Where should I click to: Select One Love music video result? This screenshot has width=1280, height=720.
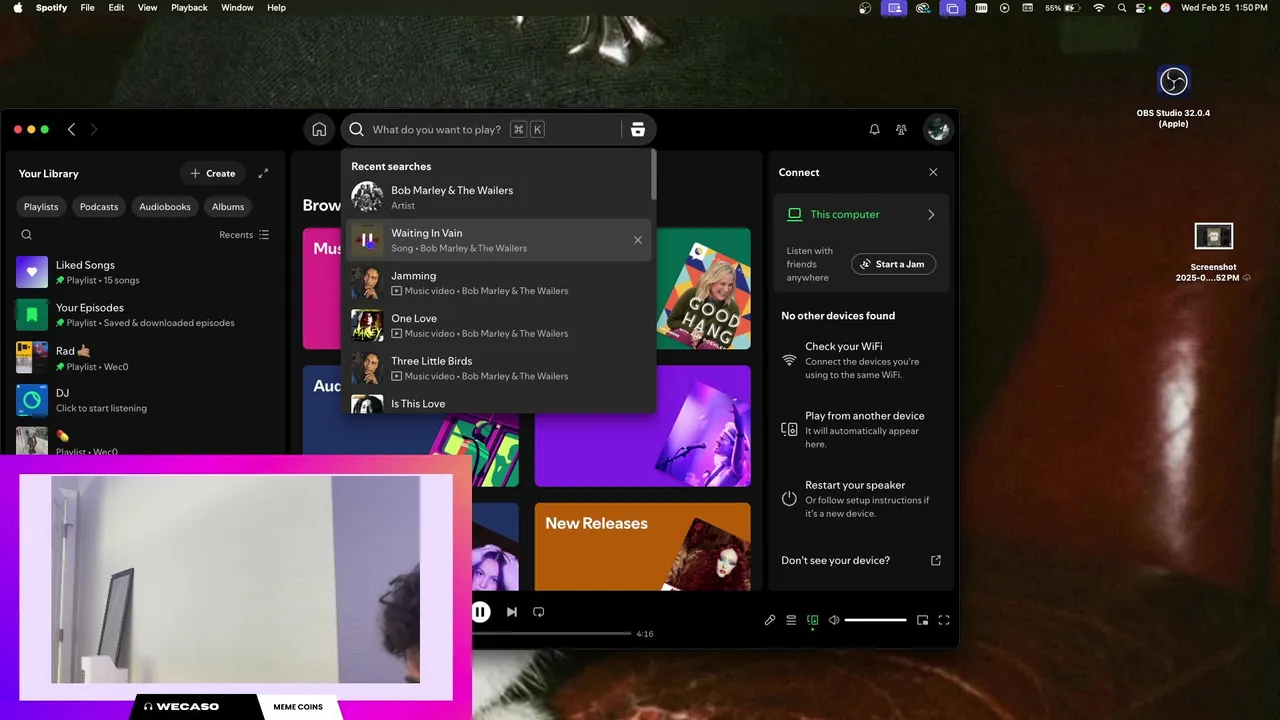[x=499, y=326]
